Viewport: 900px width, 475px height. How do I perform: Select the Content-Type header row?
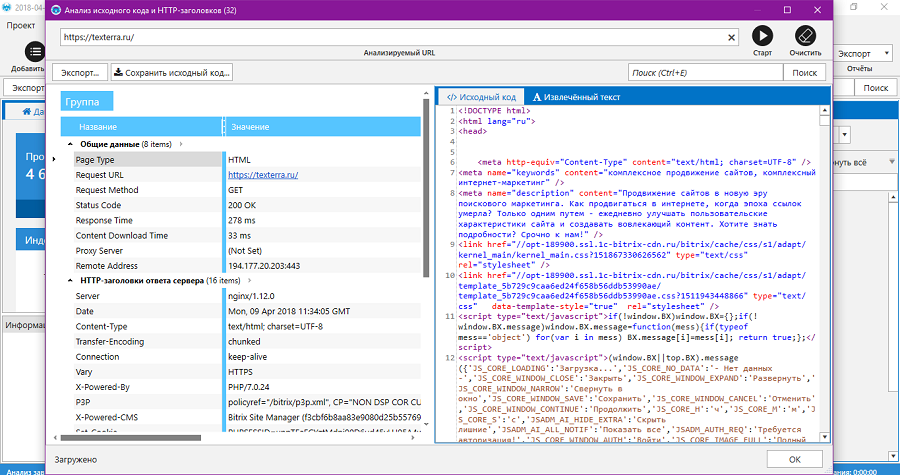[247, 326]
